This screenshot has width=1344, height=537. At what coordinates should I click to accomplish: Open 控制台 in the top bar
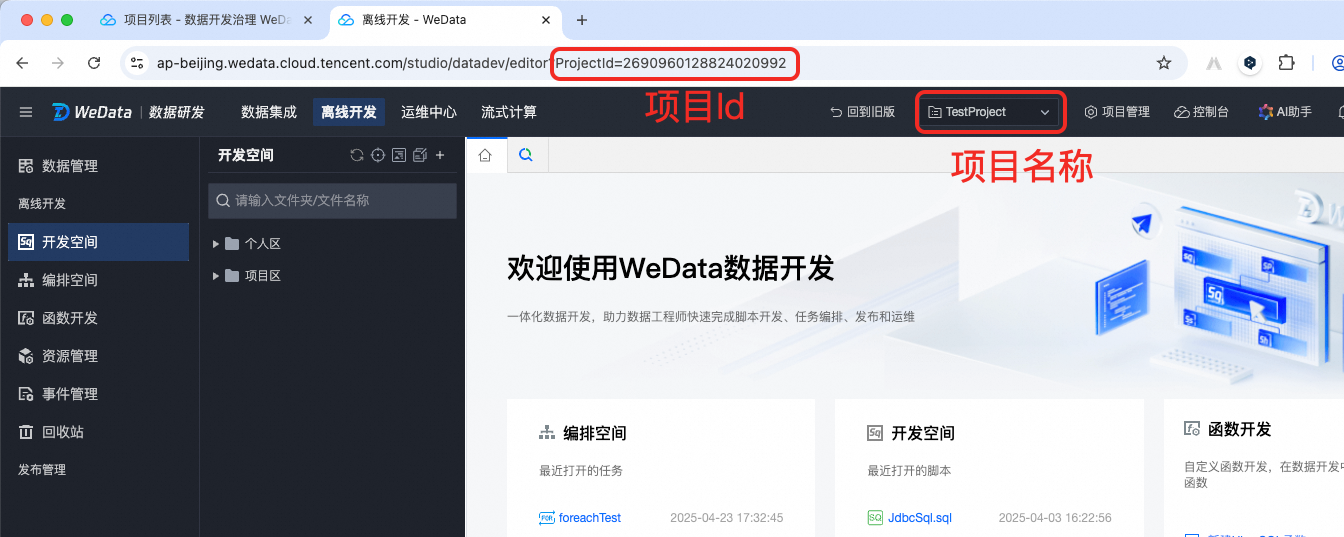pyautogui.click(x=1201, y=112)
